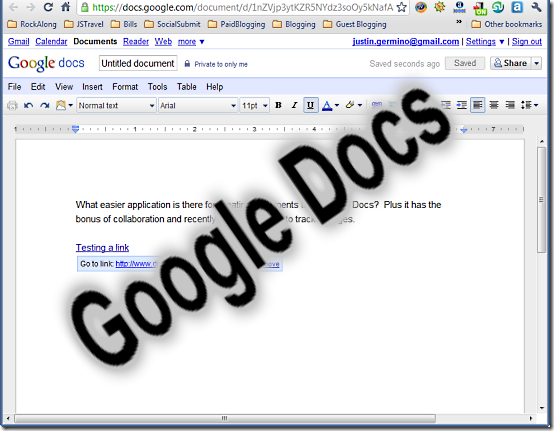Open the Arial font dropdown
The width and height of the screenshot is (554, 431).
tap(198, 105)
